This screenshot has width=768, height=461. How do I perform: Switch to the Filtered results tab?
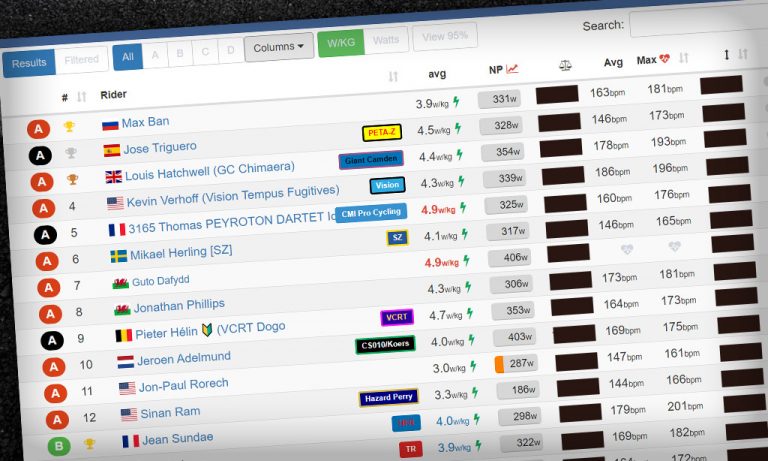coord(81,60)
